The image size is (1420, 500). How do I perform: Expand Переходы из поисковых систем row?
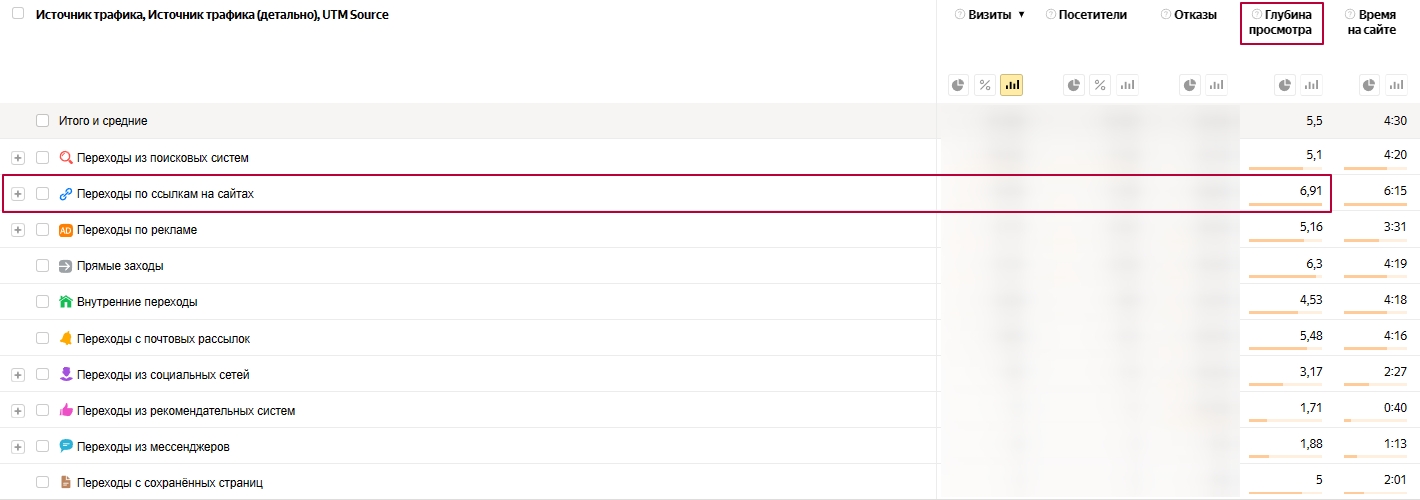pyautogui.click(x=18, y=158)
